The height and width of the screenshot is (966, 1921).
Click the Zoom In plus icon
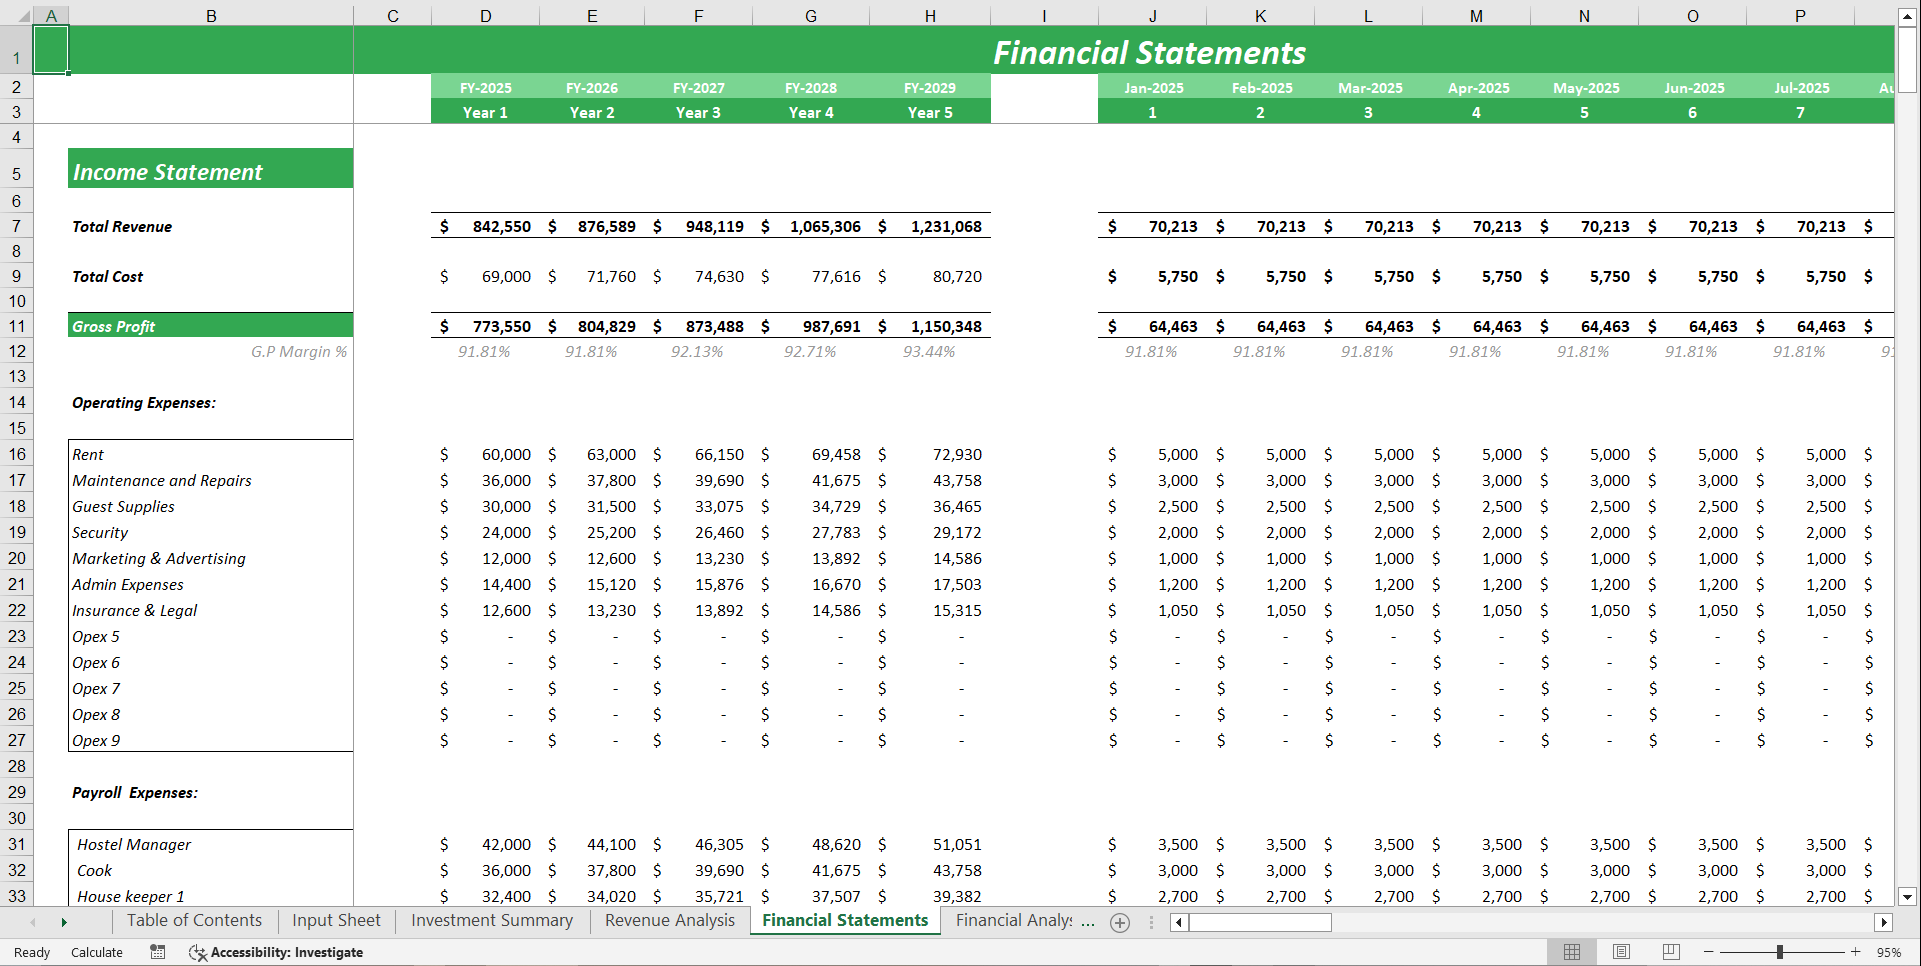(1855, 952)
